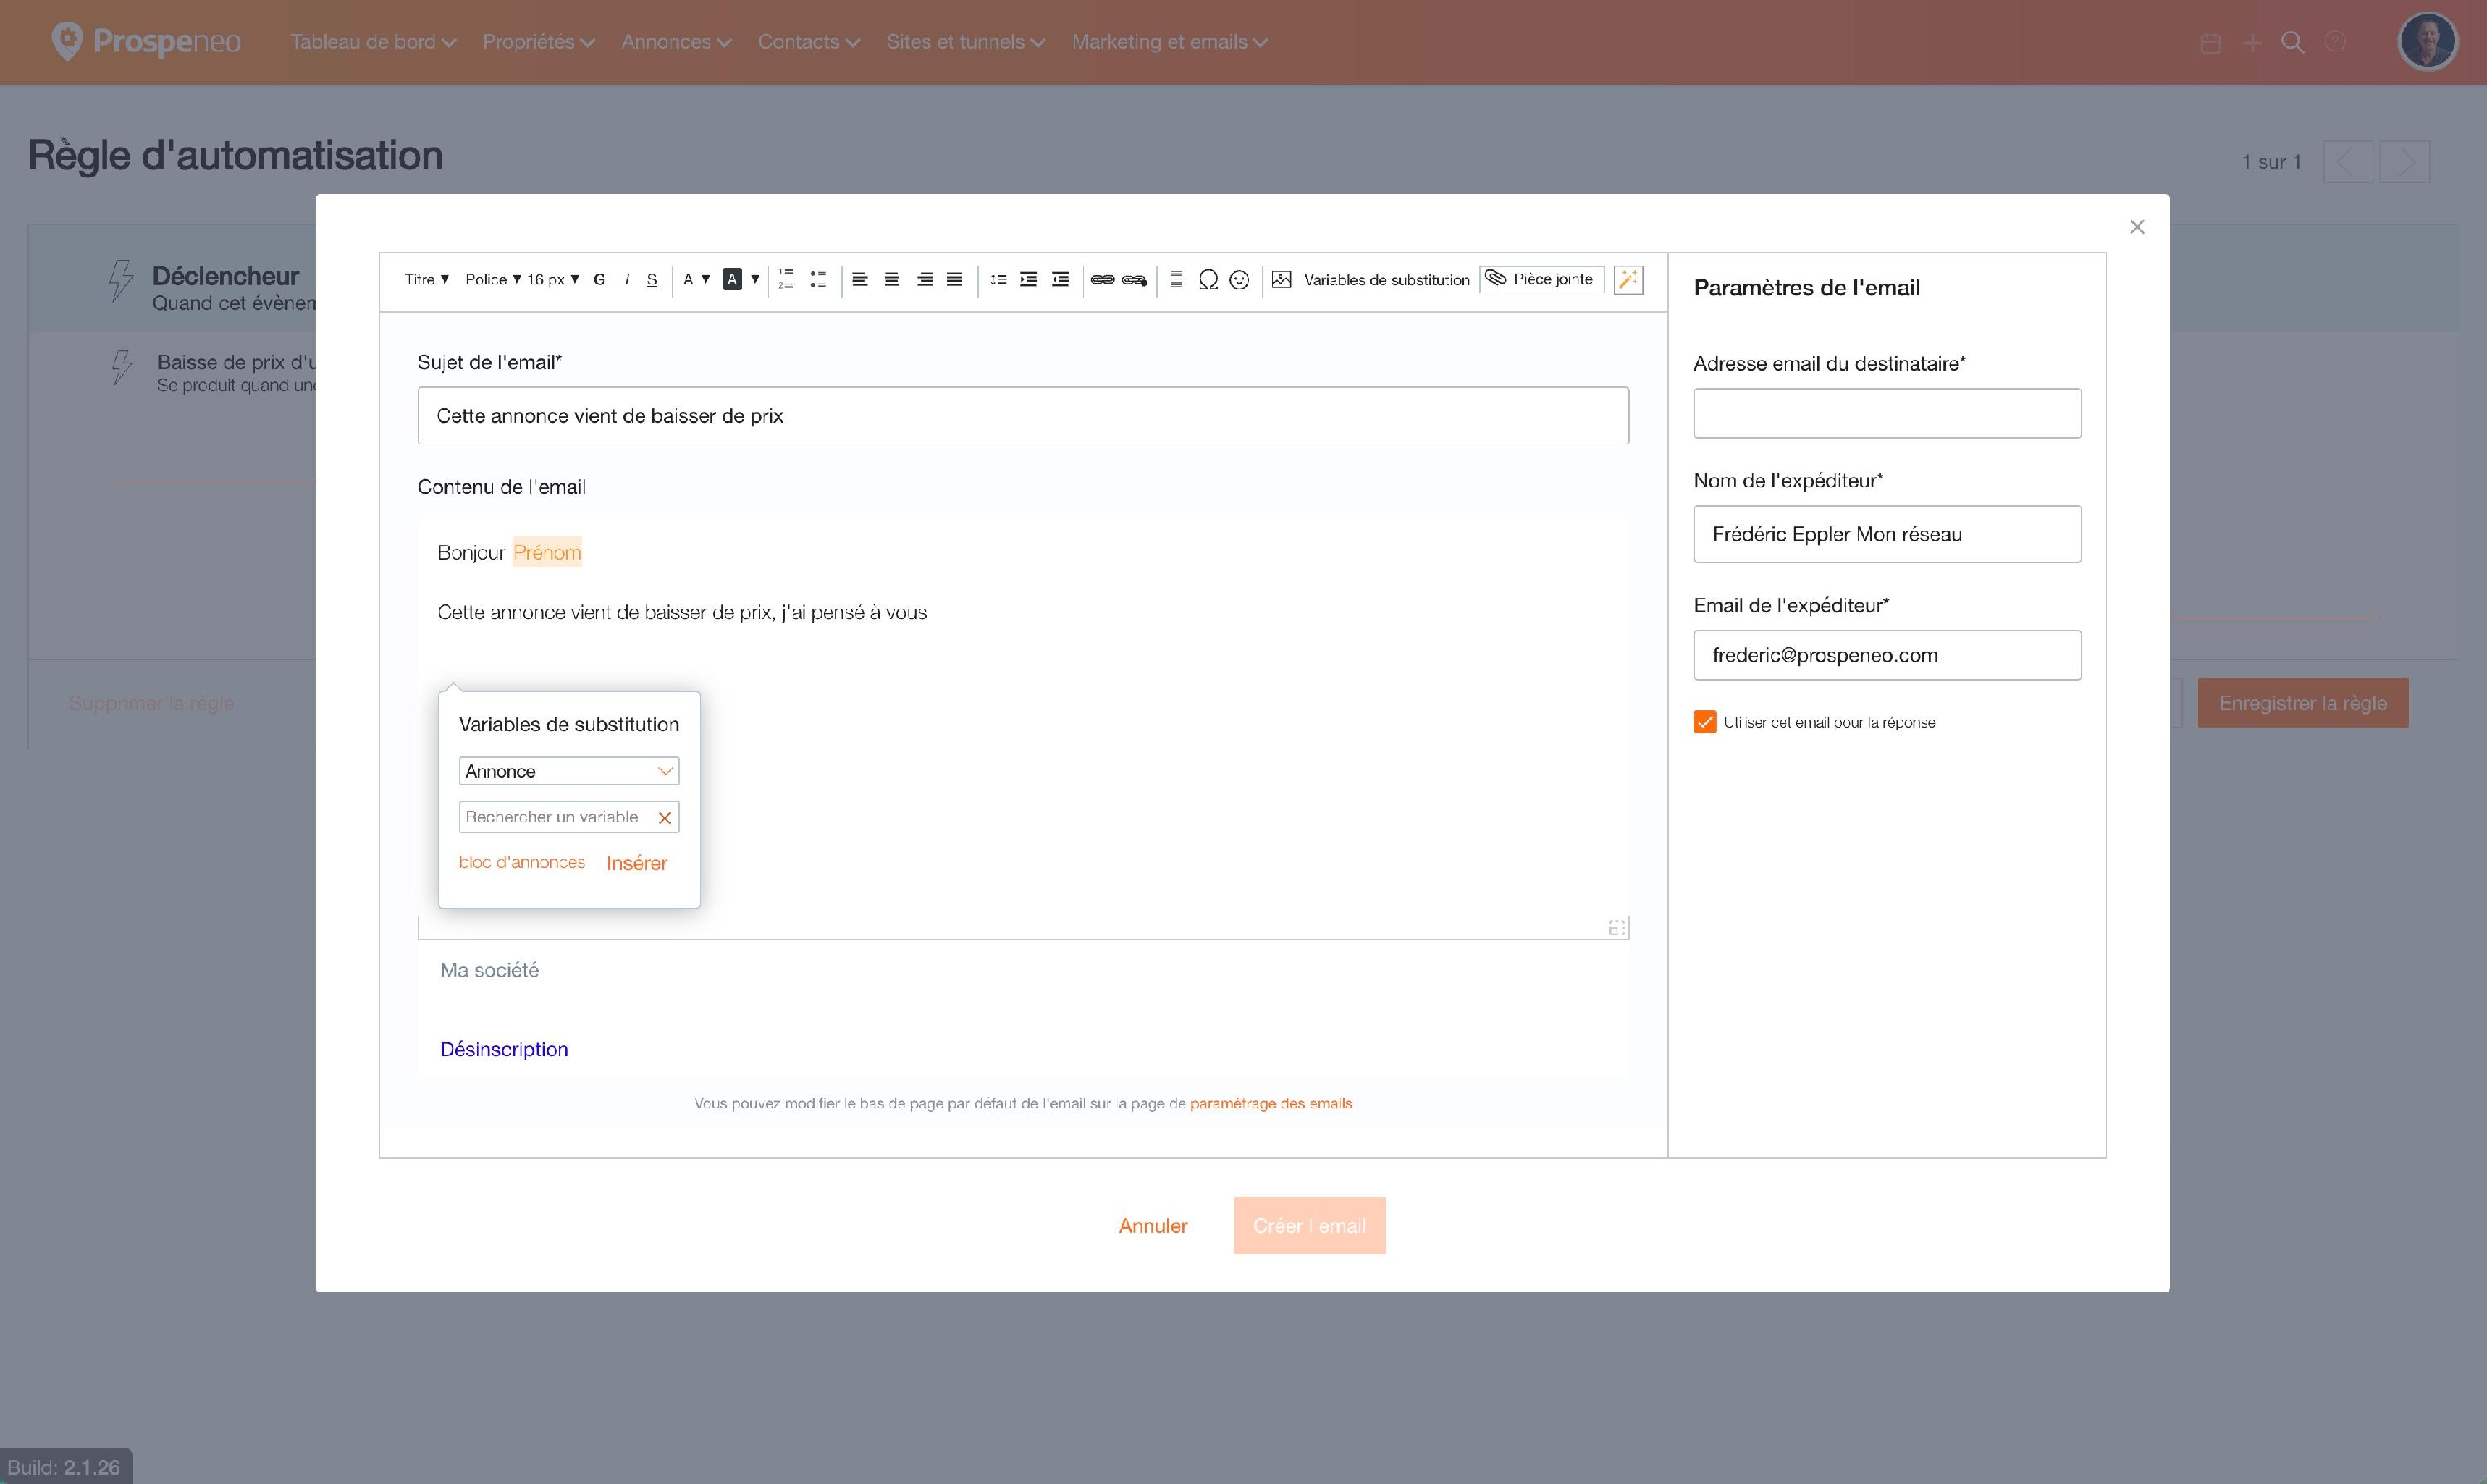The height and width of the screenshot is (1484, 2487).
Task: Open the Annonce variable category dropdown
Action: [x=569, y=771]
